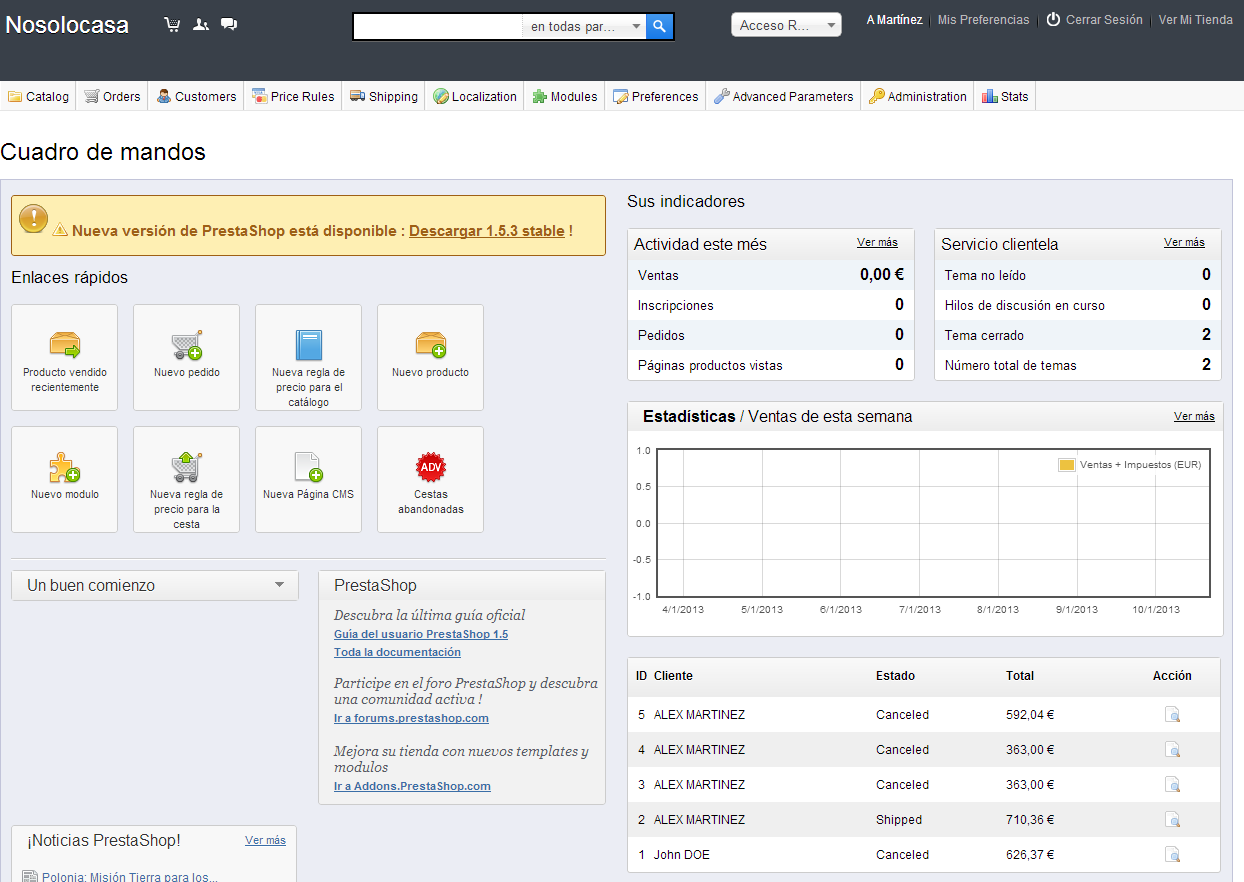
Task: Open the Acceso Rápido dropdown
Action: point(786,25)
